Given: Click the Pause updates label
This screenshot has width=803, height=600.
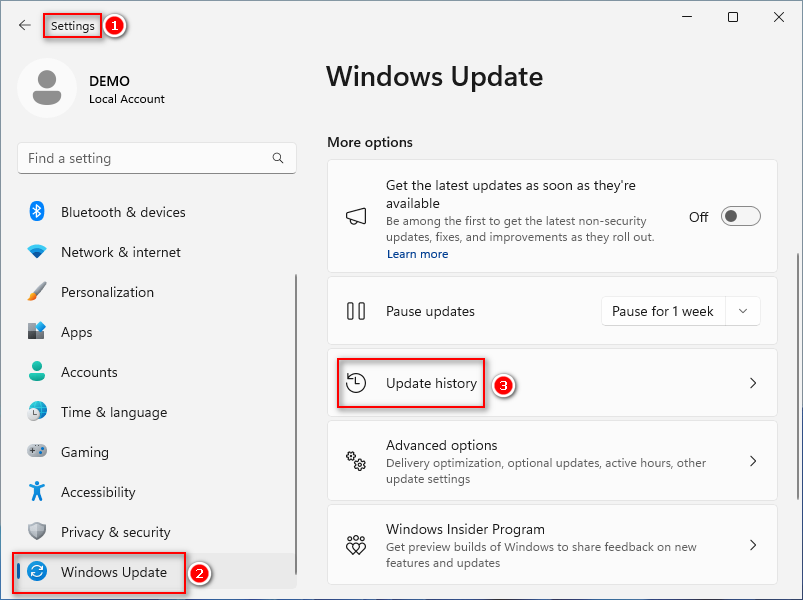Looking at the screenshot, I should [x=430, y=311].
